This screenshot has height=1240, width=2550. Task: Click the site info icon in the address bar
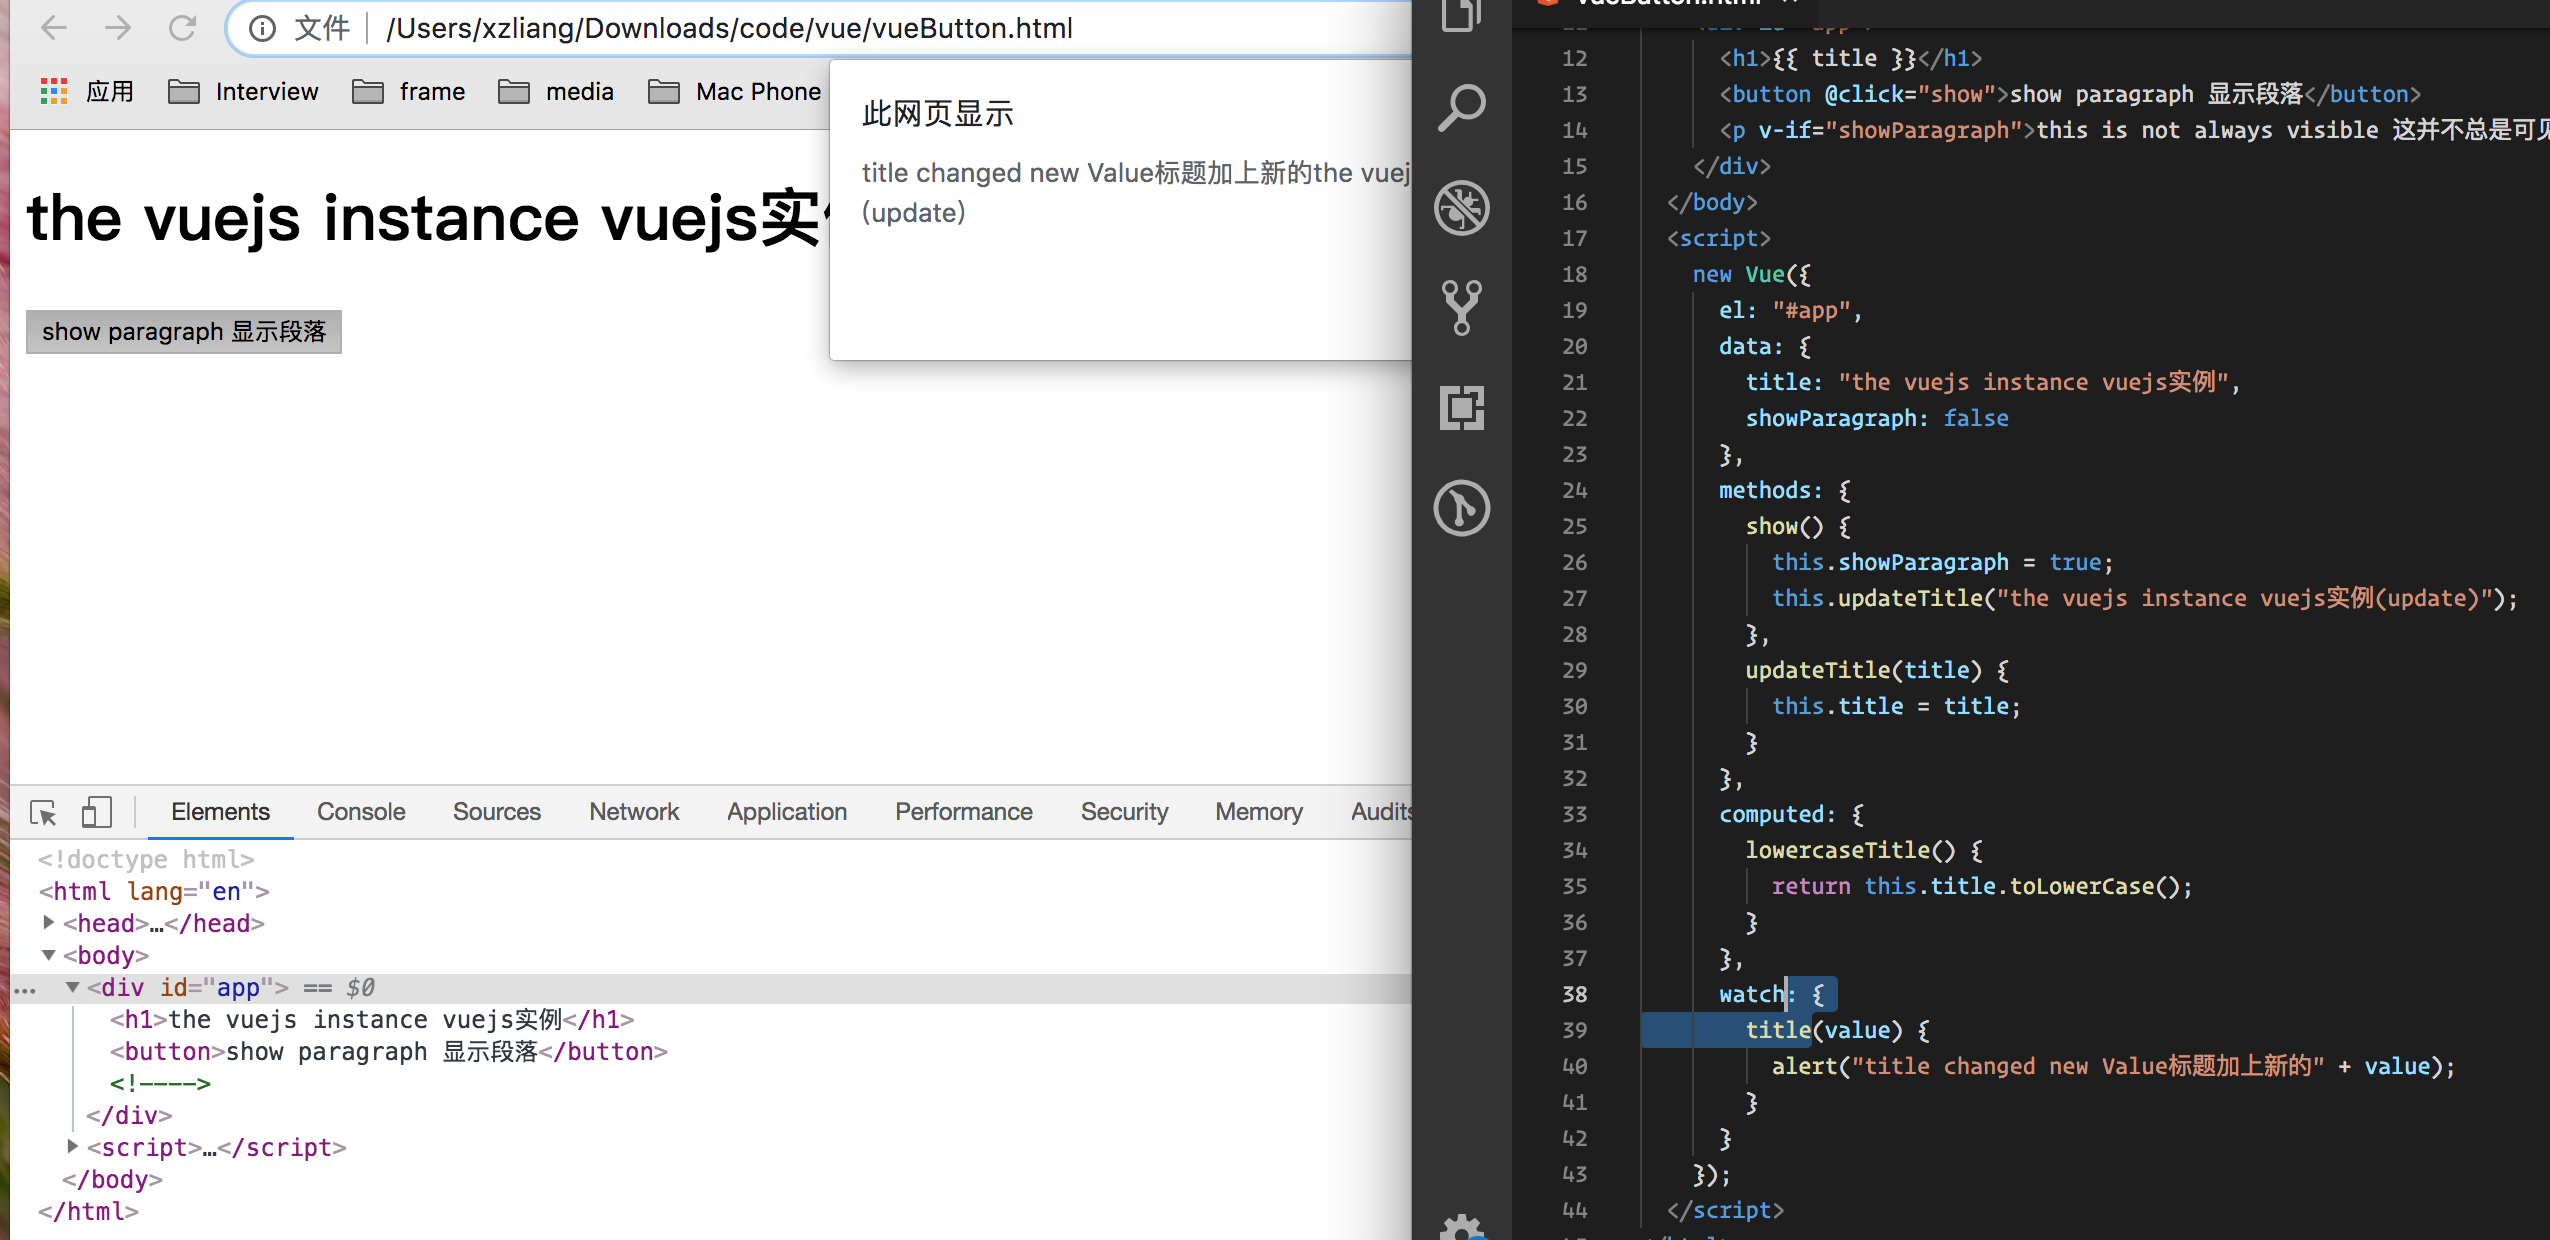click(x=262, y=28)
